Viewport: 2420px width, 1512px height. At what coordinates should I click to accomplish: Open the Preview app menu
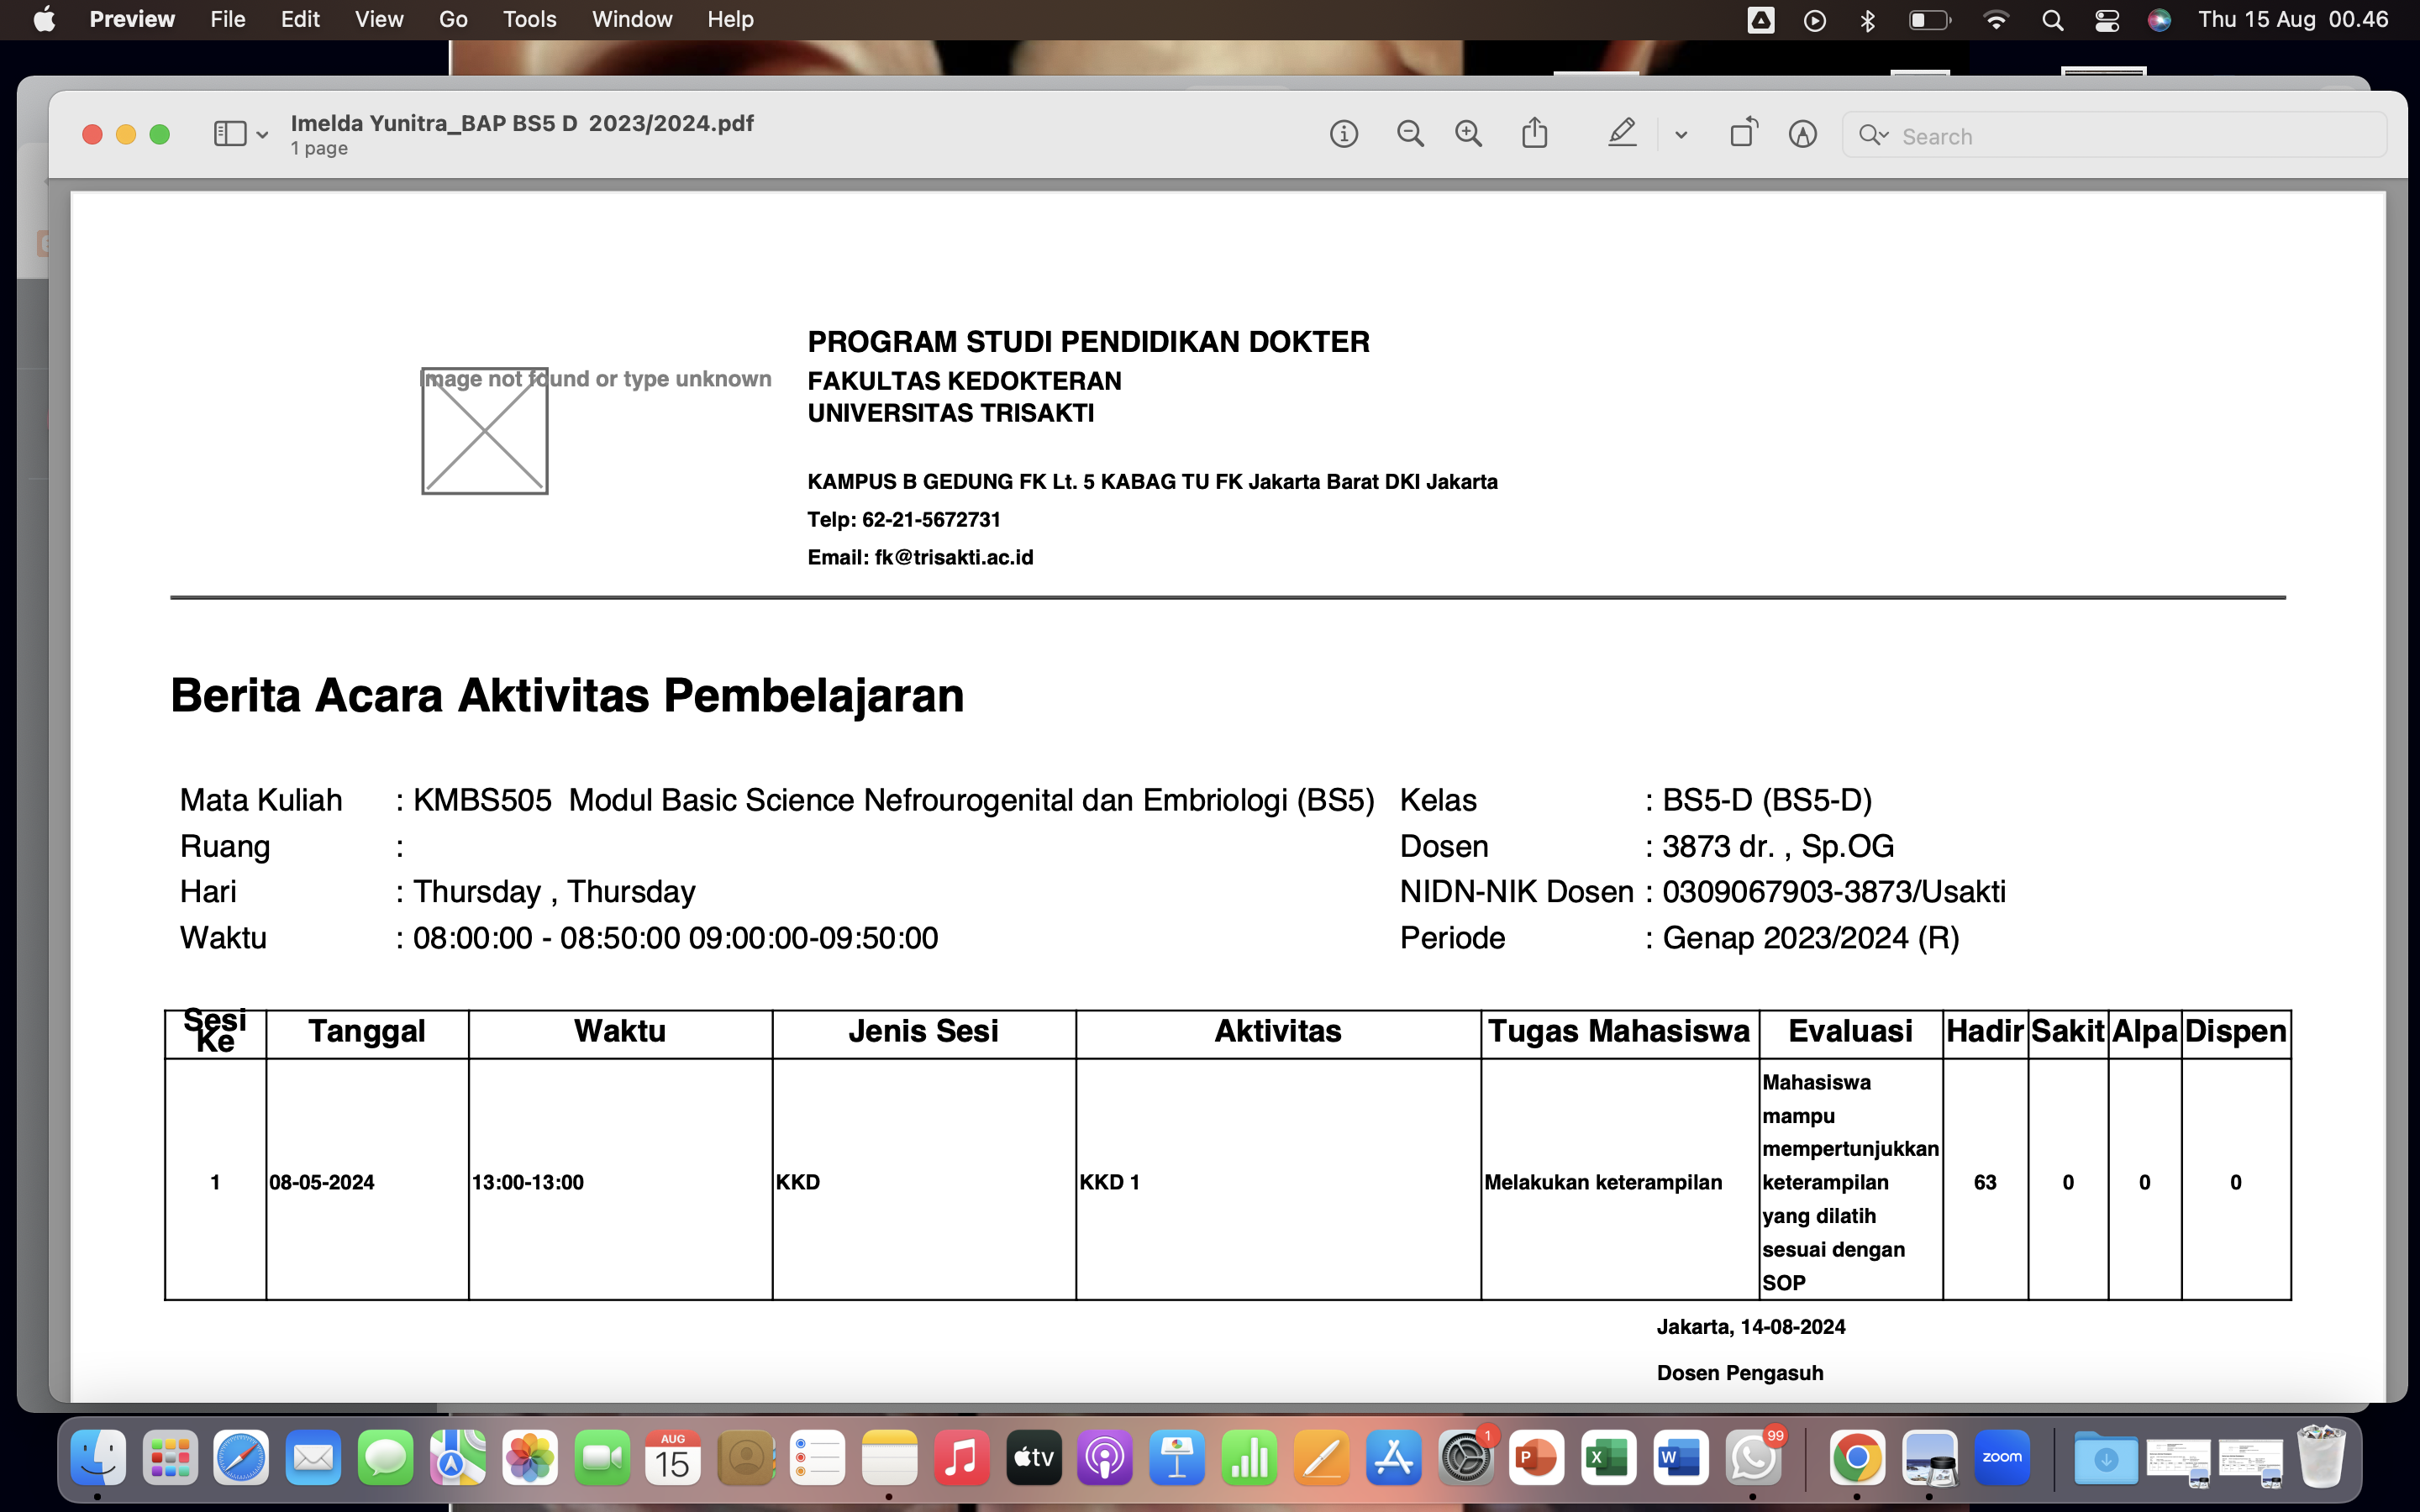pyautogui.click(x=132, y=19)
